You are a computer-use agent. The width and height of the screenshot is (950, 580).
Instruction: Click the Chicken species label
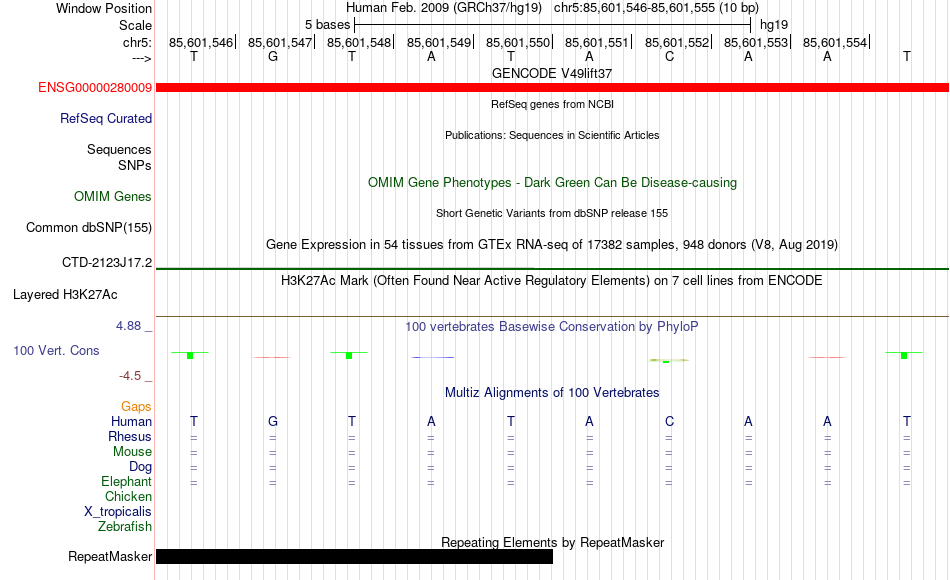128,497
